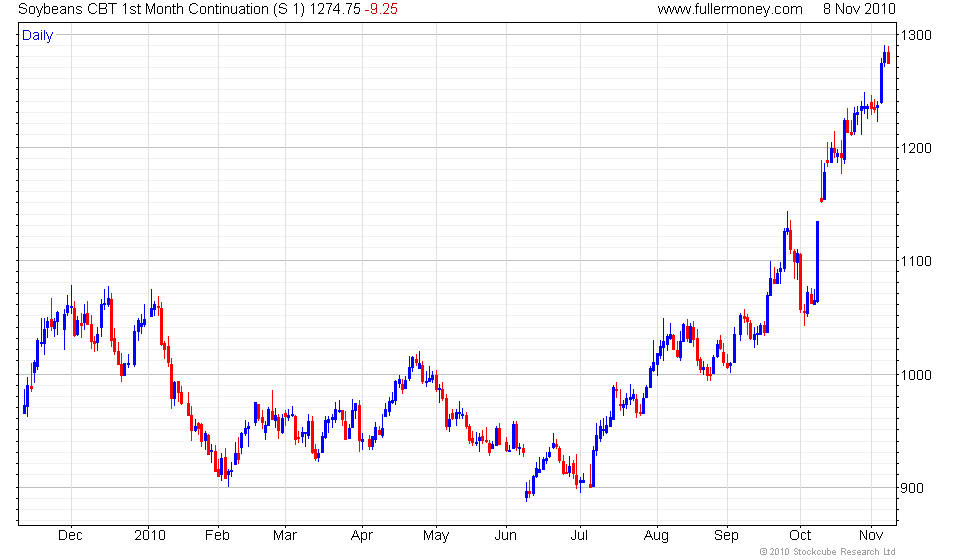Click the 1000 price axis label

tap(916, 375)
